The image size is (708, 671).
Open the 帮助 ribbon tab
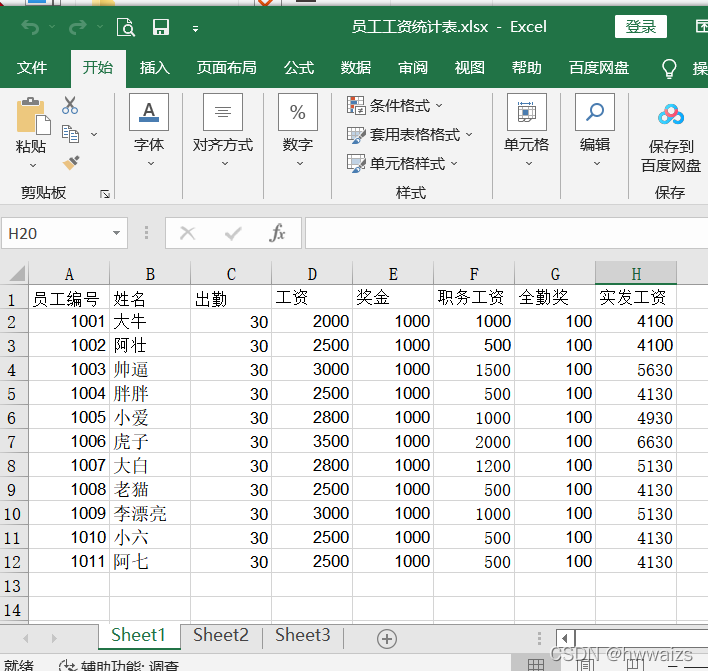click(x=526, y=68)
